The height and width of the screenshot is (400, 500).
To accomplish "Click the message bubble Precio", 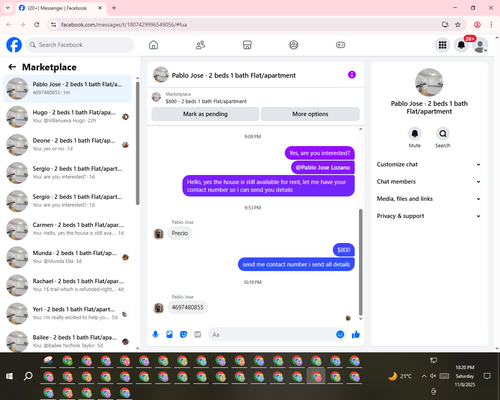I will tap(180, 233).
